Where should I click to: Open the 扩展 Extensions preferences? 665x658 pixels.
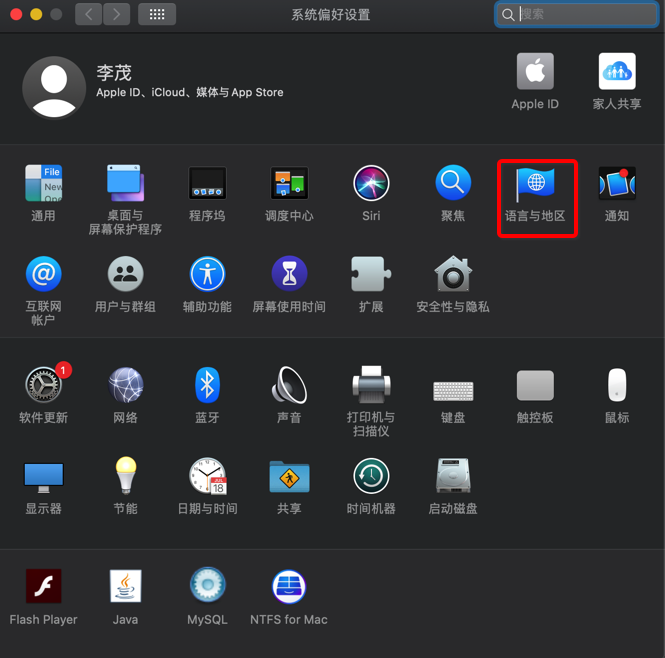(x=371, y=274)
